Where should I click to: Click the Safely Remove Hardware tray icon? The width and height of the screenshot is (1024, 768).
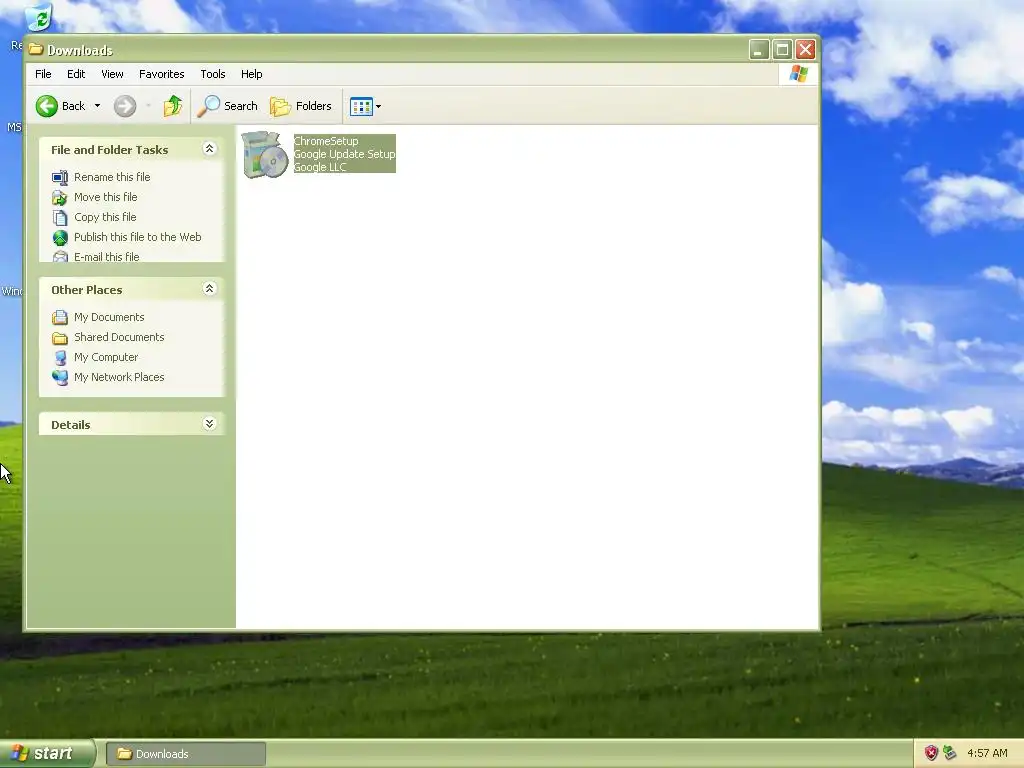[950, 753]
